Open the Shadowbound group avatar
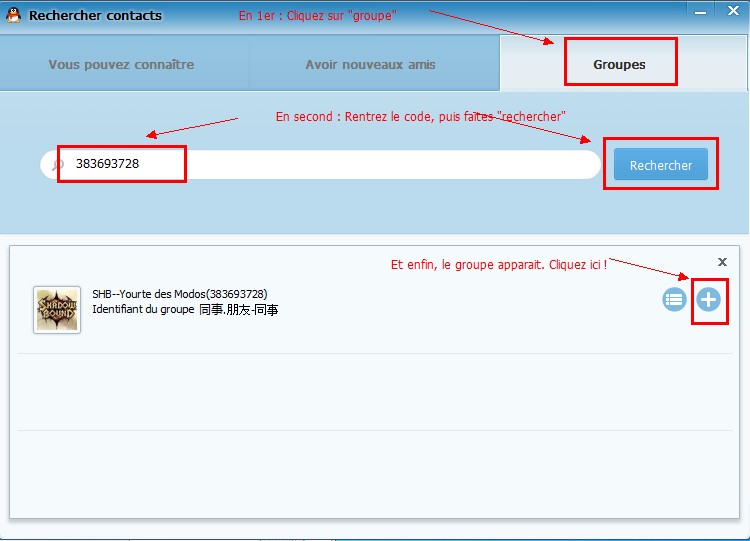The image size is (750, 541). coord(57,309)
